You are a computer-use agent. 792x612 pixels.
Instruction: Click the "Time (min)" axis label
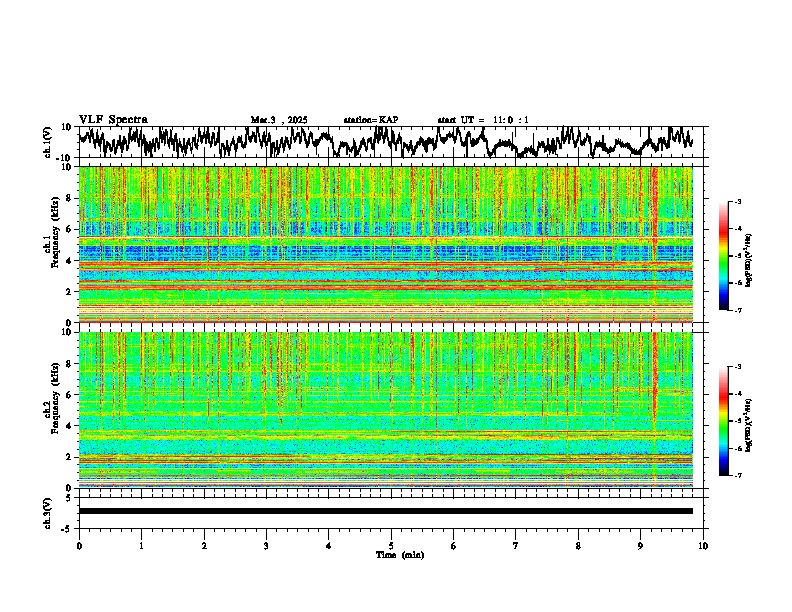(x=400, y=555)
